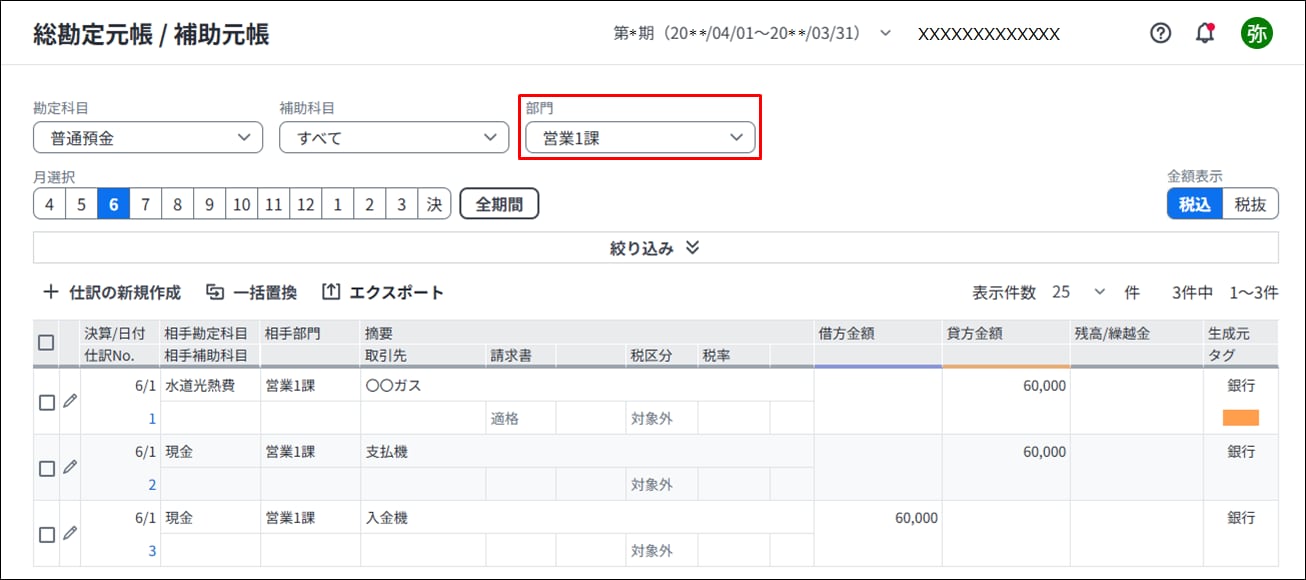
Task: Click orange tag swatch in row 1
Action: pyautogui.click(x=1241, y=418)
